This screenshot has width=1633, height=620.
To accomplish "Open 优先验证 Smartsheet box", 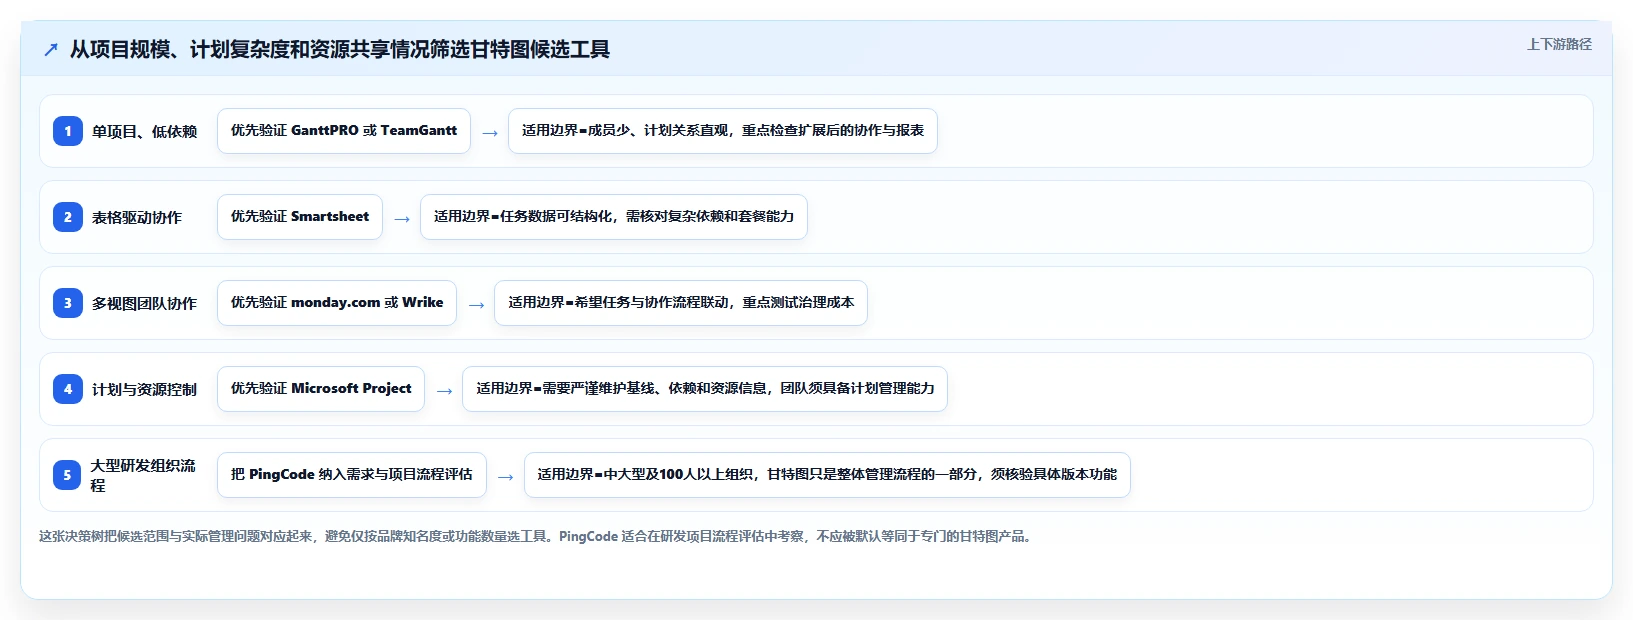I will [300, 217].
